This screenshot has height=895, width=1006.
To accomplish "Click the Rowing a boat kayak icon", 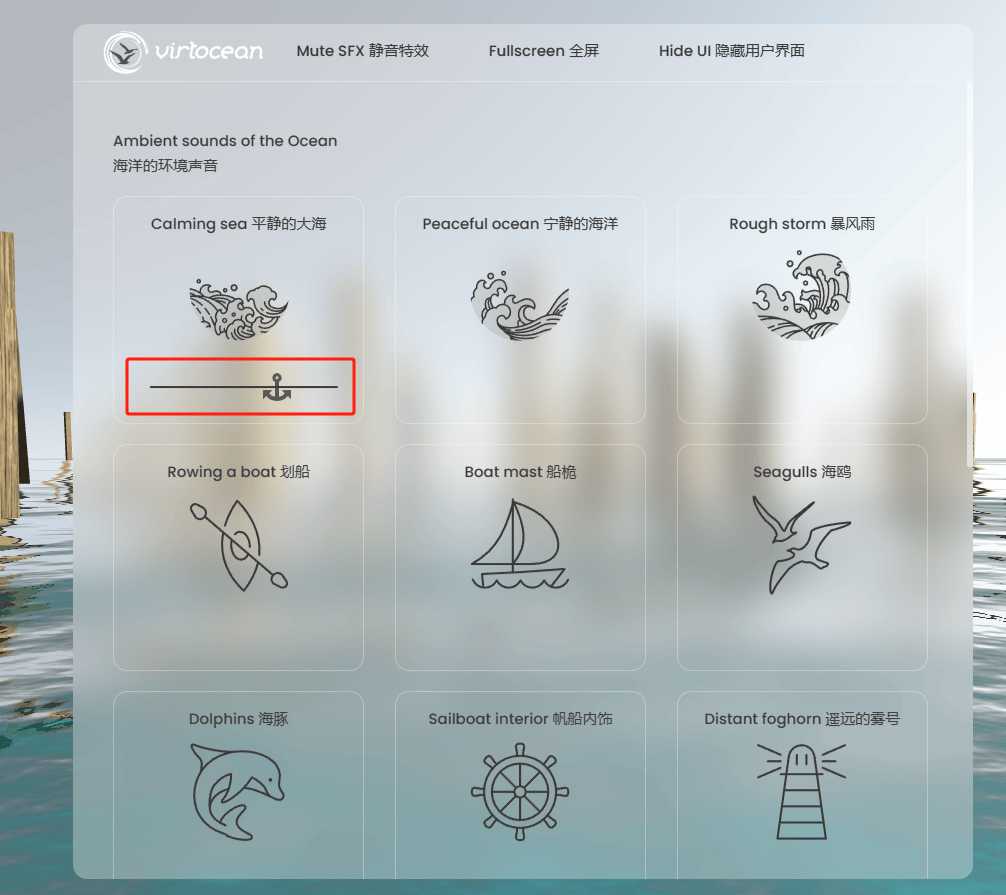I will tap(239, 546).
